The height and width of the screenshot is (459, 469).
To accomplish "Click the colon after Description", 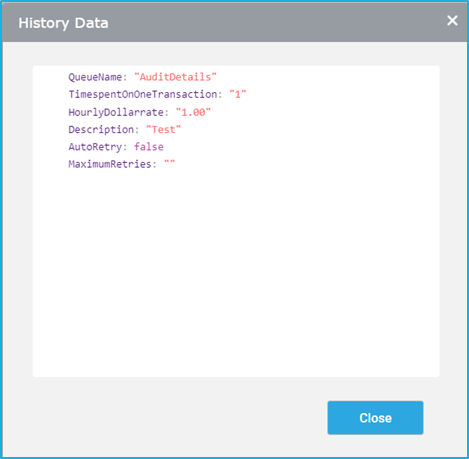I will (137, 130).
